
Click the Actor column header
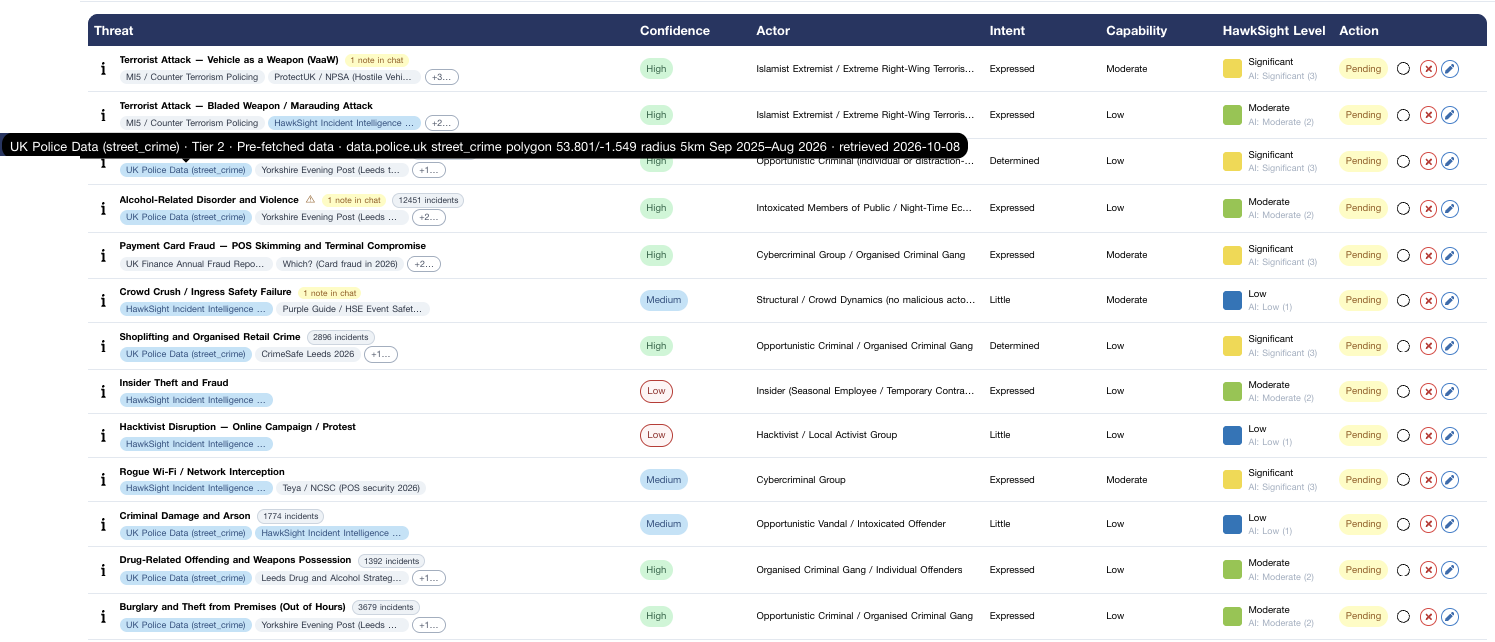click(x=773, y=31)
